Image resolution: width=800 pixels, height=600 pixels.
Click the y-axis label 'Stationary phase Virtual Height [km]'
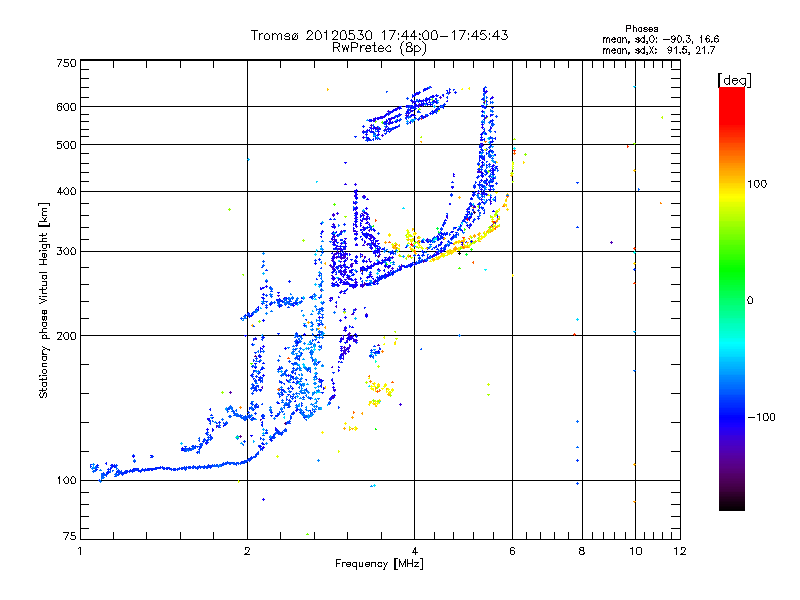(43, 300)
